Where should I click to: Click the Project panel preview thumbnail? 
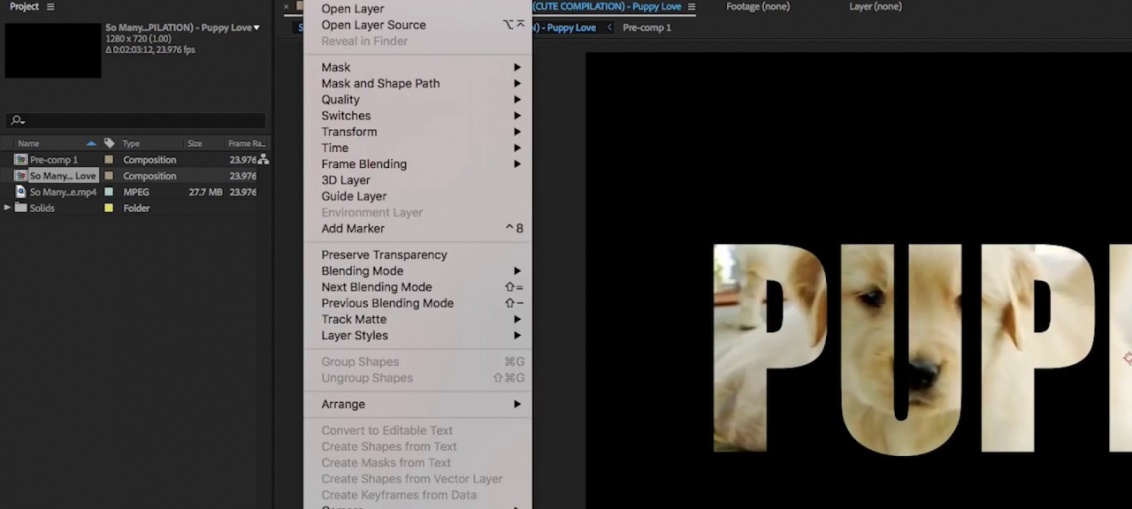(x=53, y=51)
